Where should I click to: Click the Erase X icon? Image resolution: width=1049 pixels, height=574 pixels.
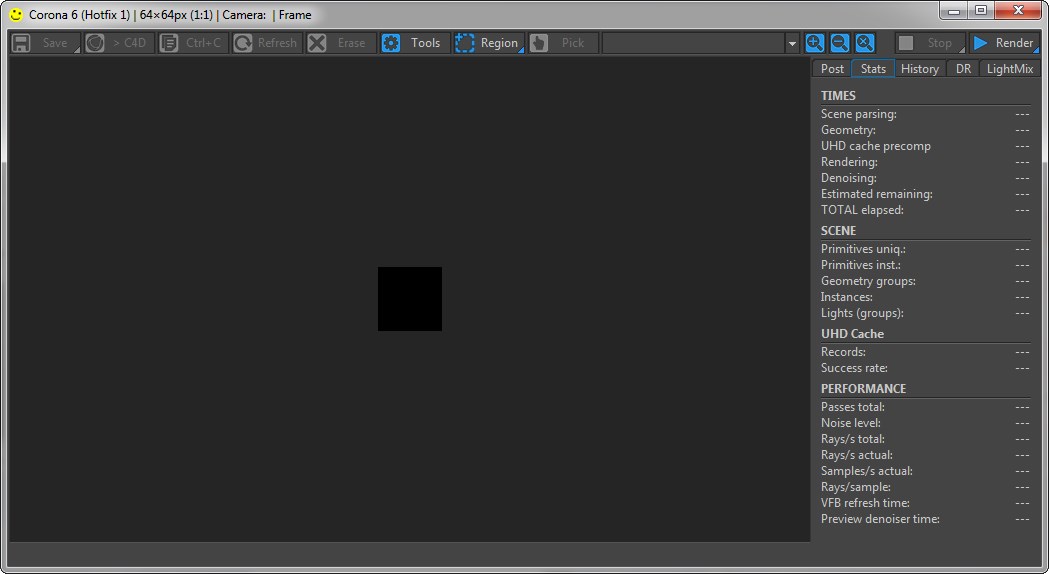coord(316,43)
